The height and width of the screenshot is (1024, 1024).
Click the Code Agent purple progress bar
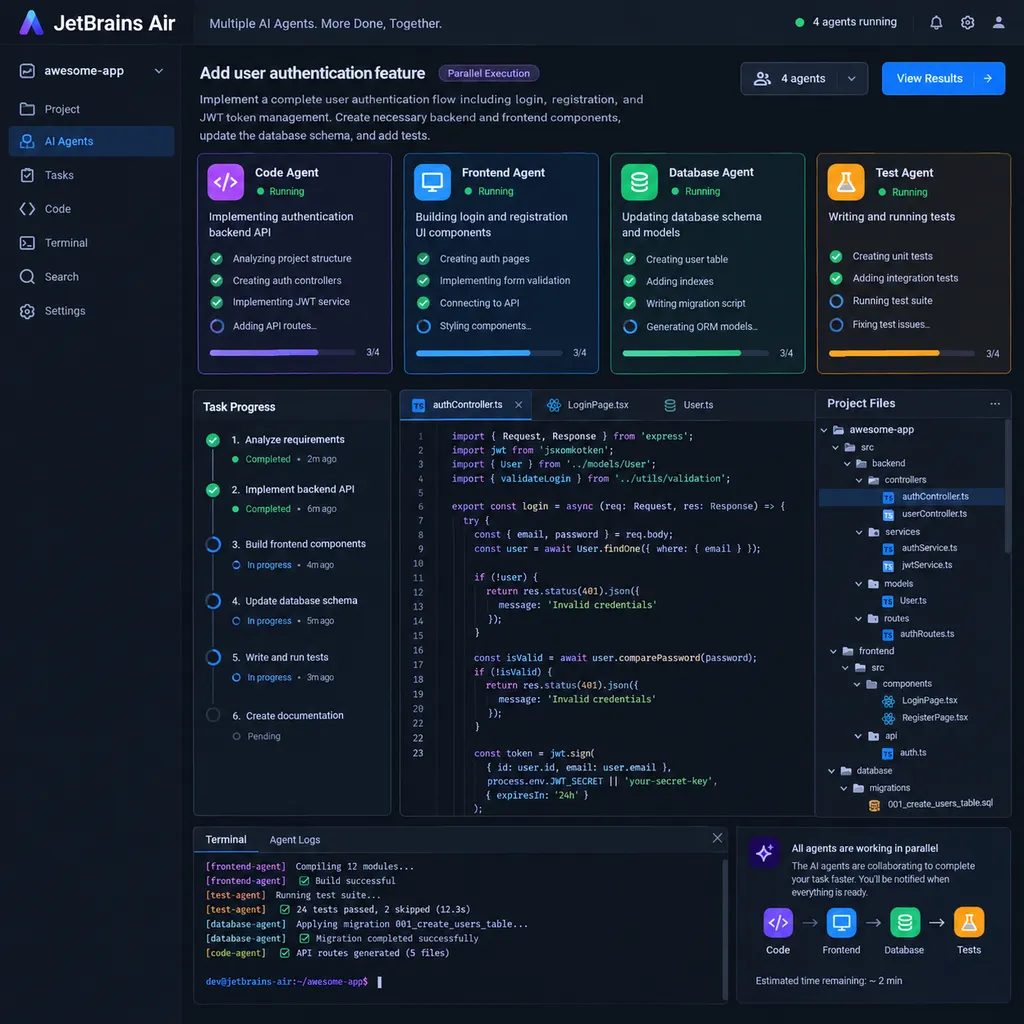(x=282, y=353)
